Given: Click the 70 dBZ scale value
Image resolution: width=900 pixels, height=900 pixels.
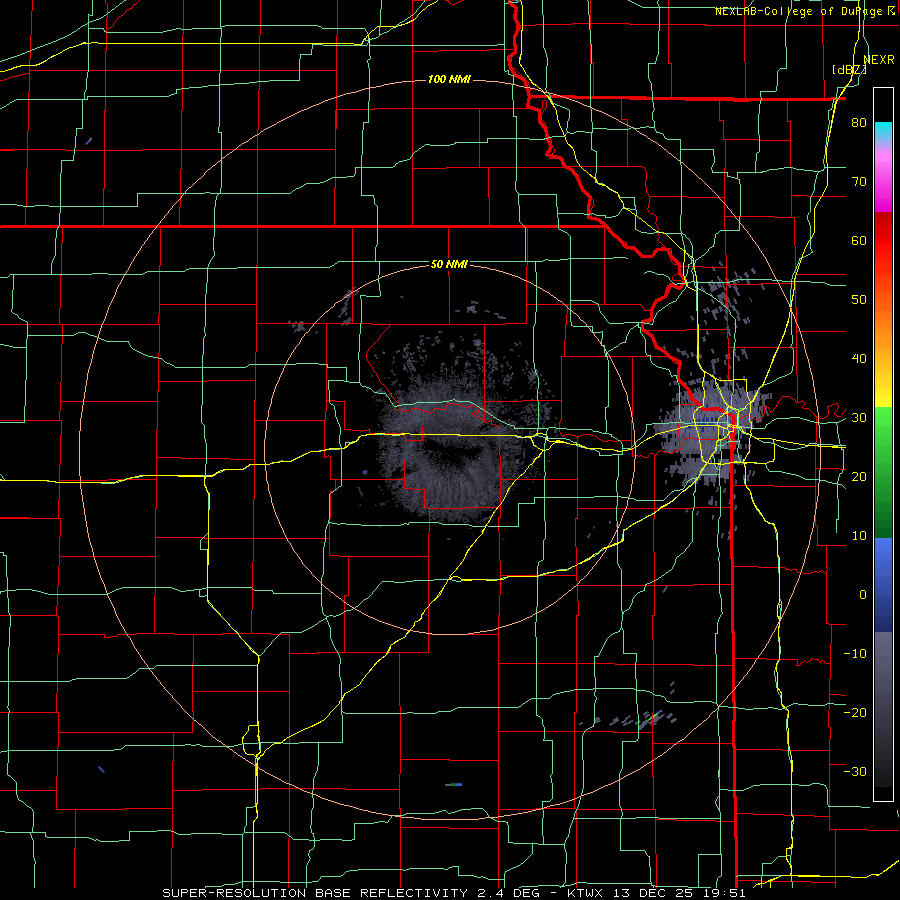Looking at the screenshot, I should pos(859,182).
